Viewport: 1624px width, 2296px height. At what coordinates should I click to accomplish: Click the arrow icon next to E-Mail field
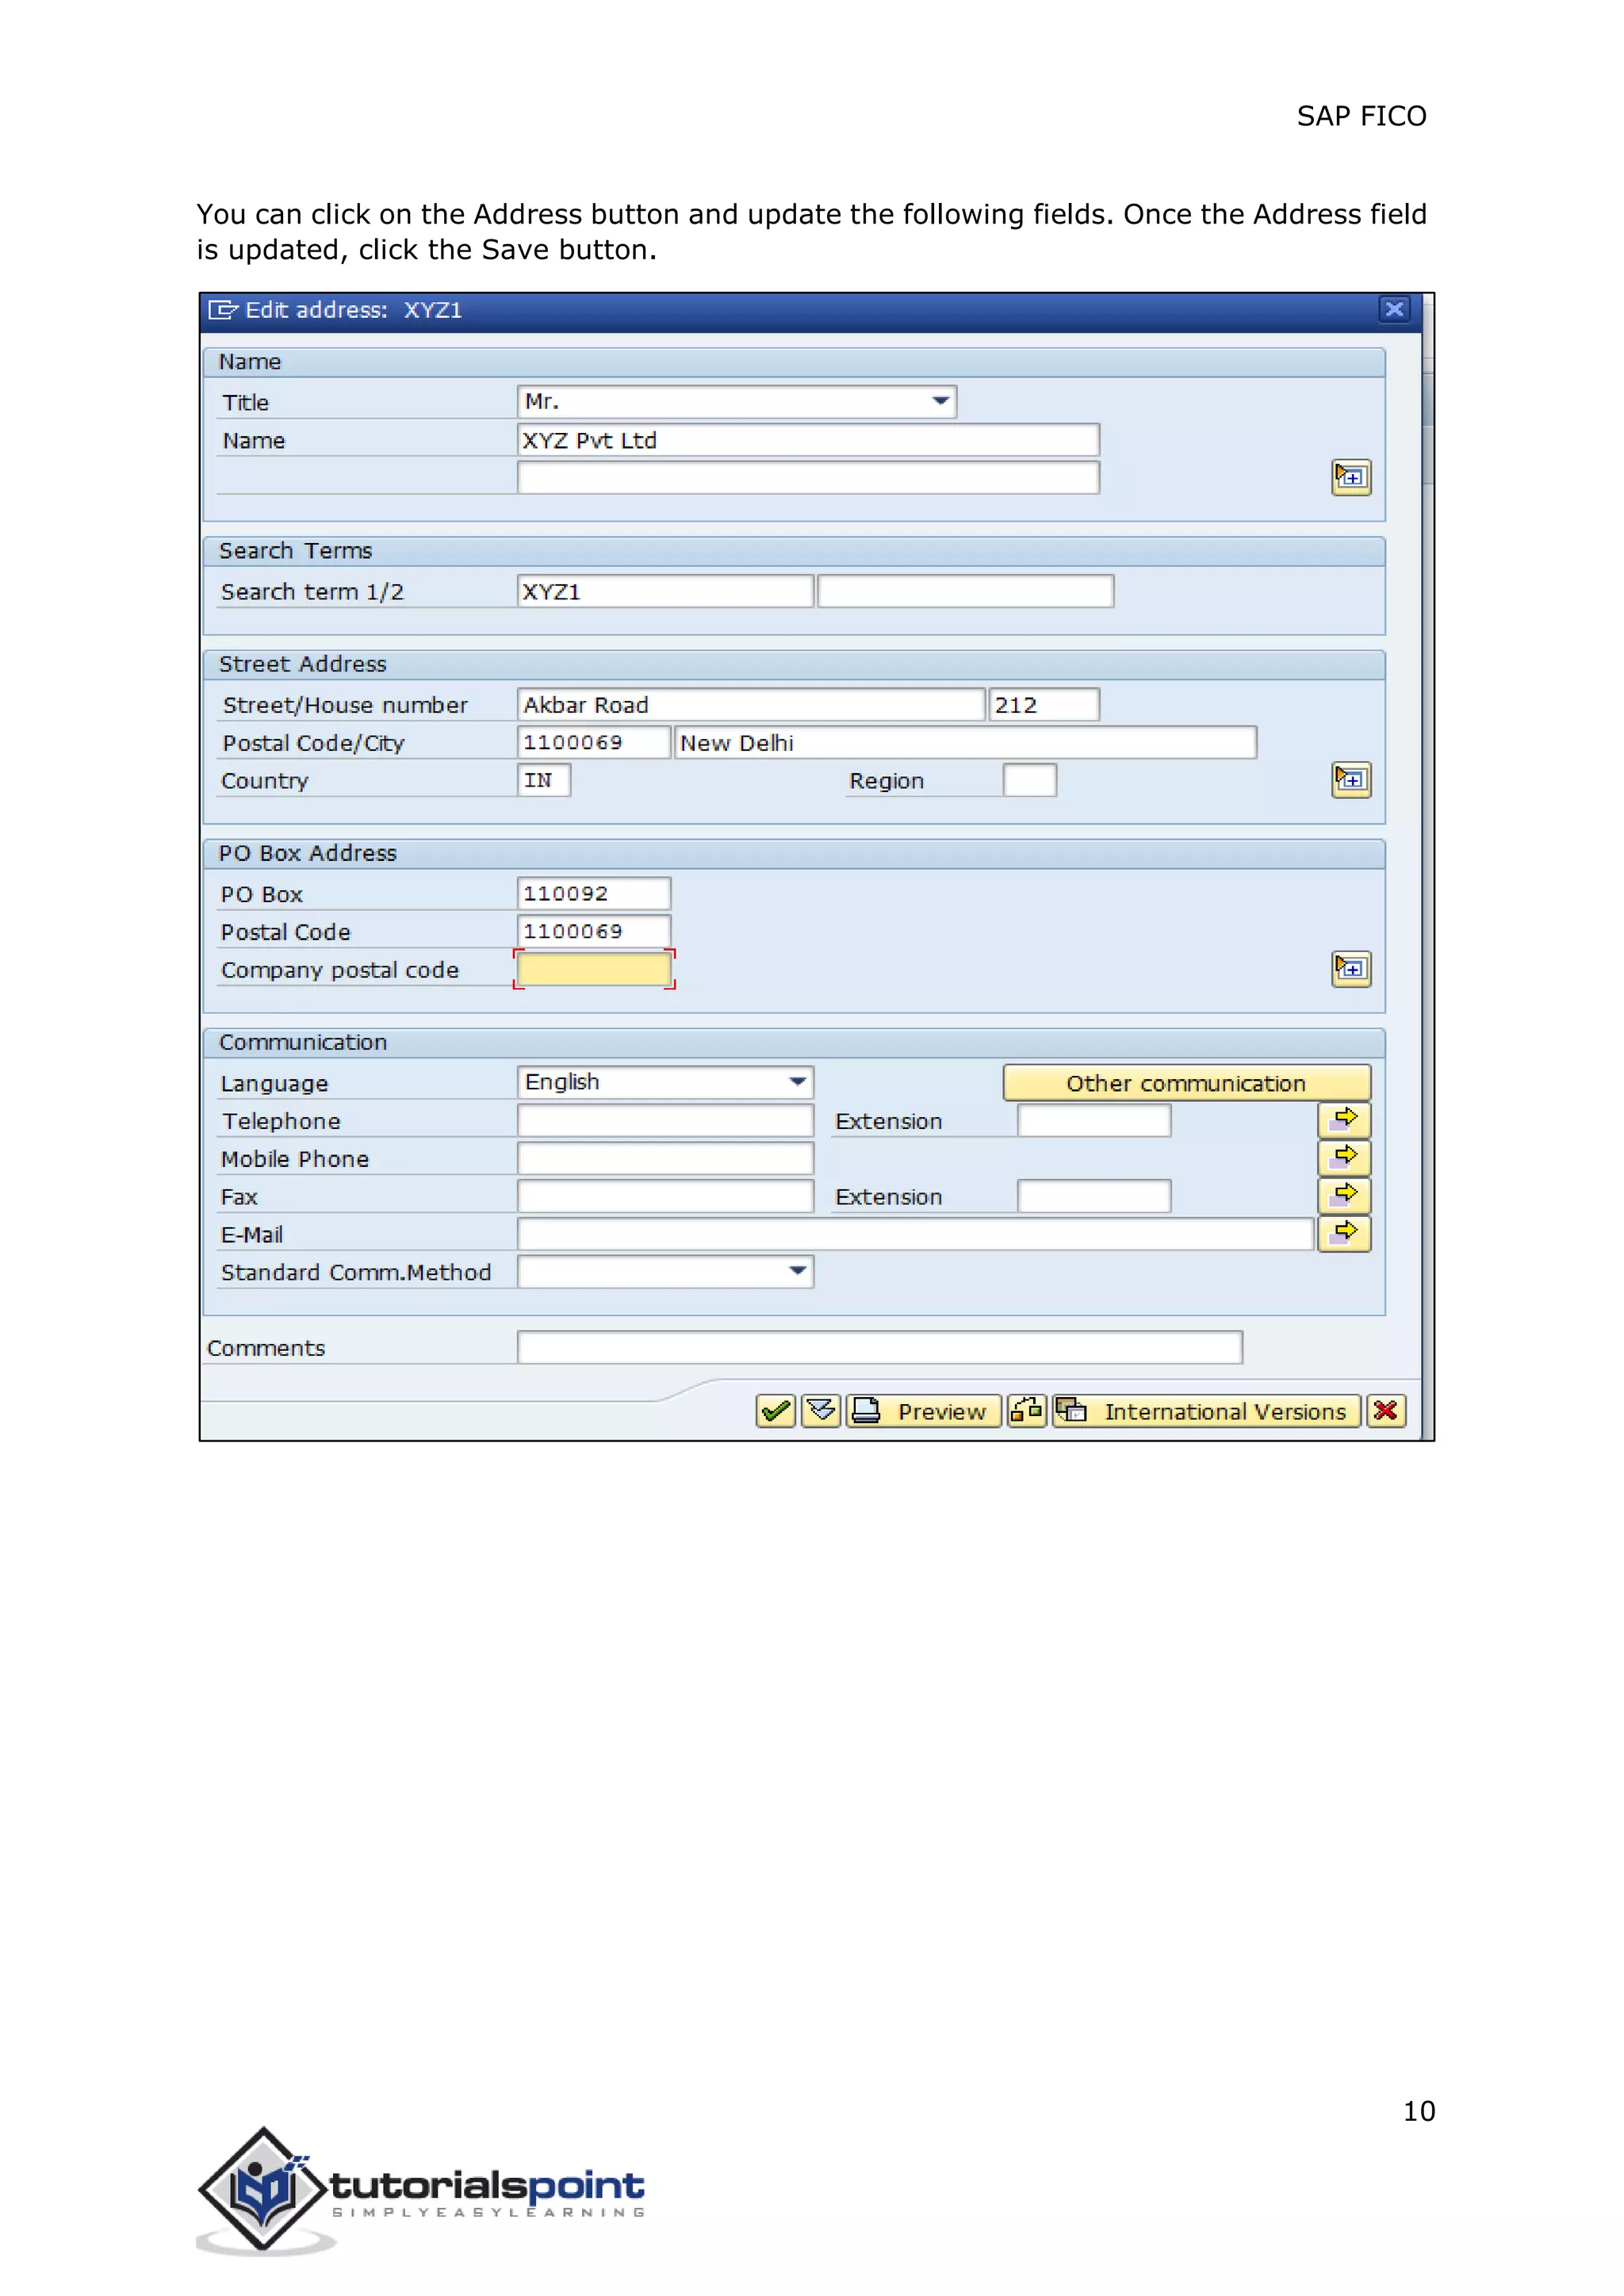[x=1344, y=1234]
